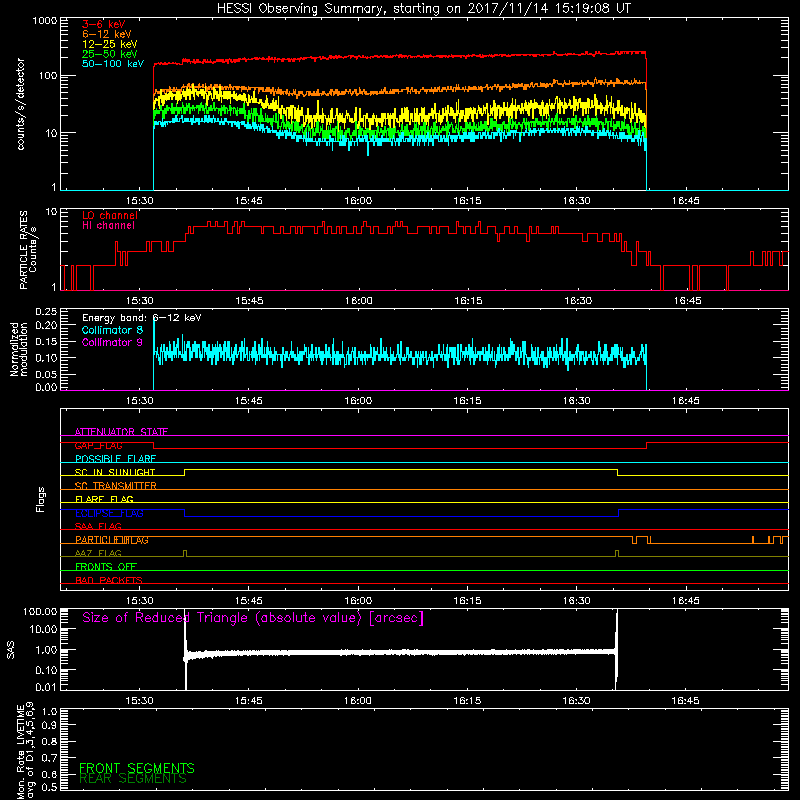Viewport: 800px width, 800px height.
Task: Click the yellow 'FLARE_FLAG' label
Action: point(104,499)
